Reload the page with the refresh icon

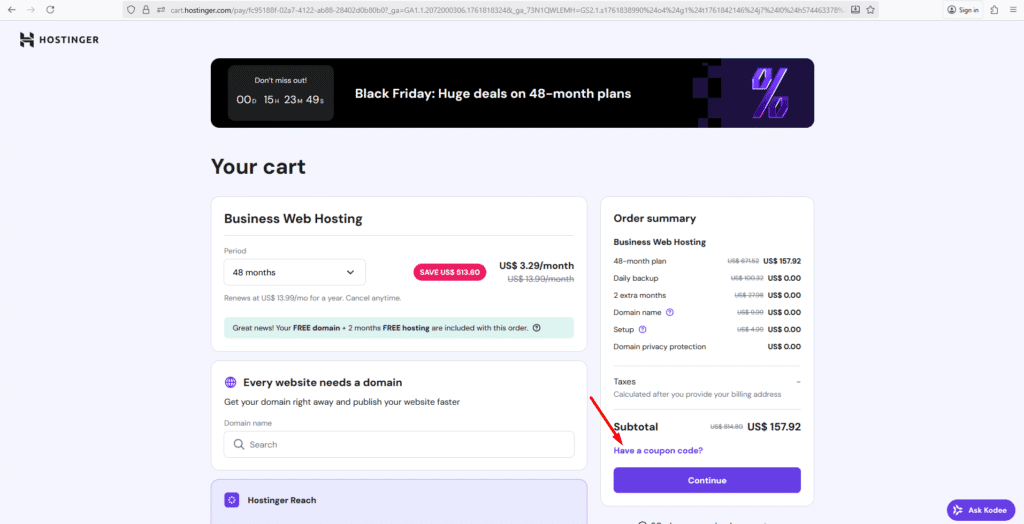[50, 10]
